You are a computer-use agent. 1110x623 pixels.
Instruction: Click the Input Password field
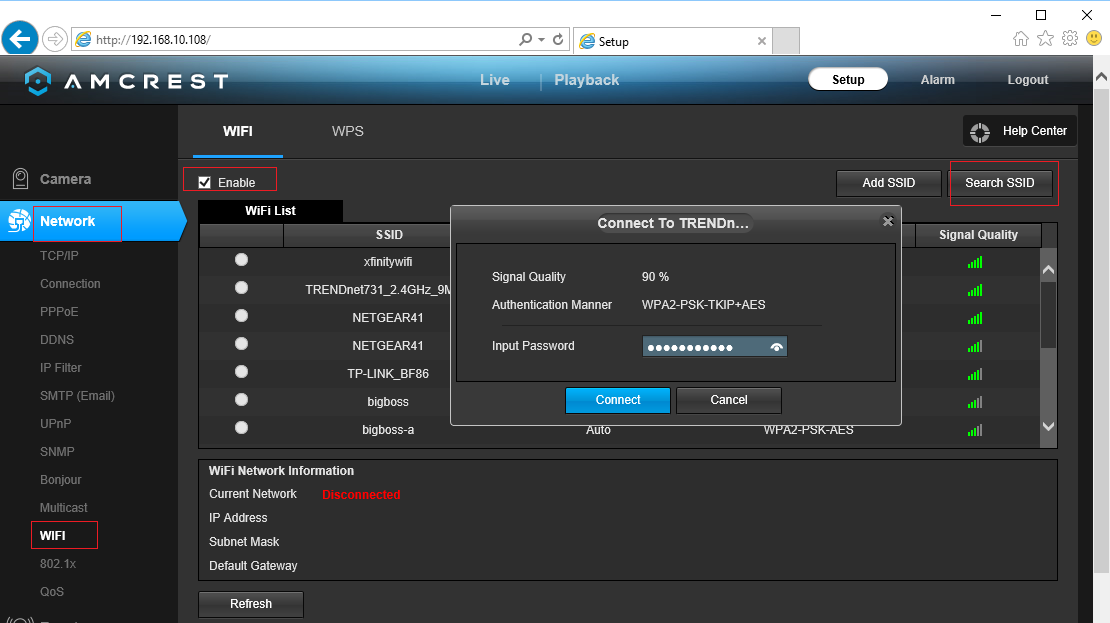tap(705, 347)
